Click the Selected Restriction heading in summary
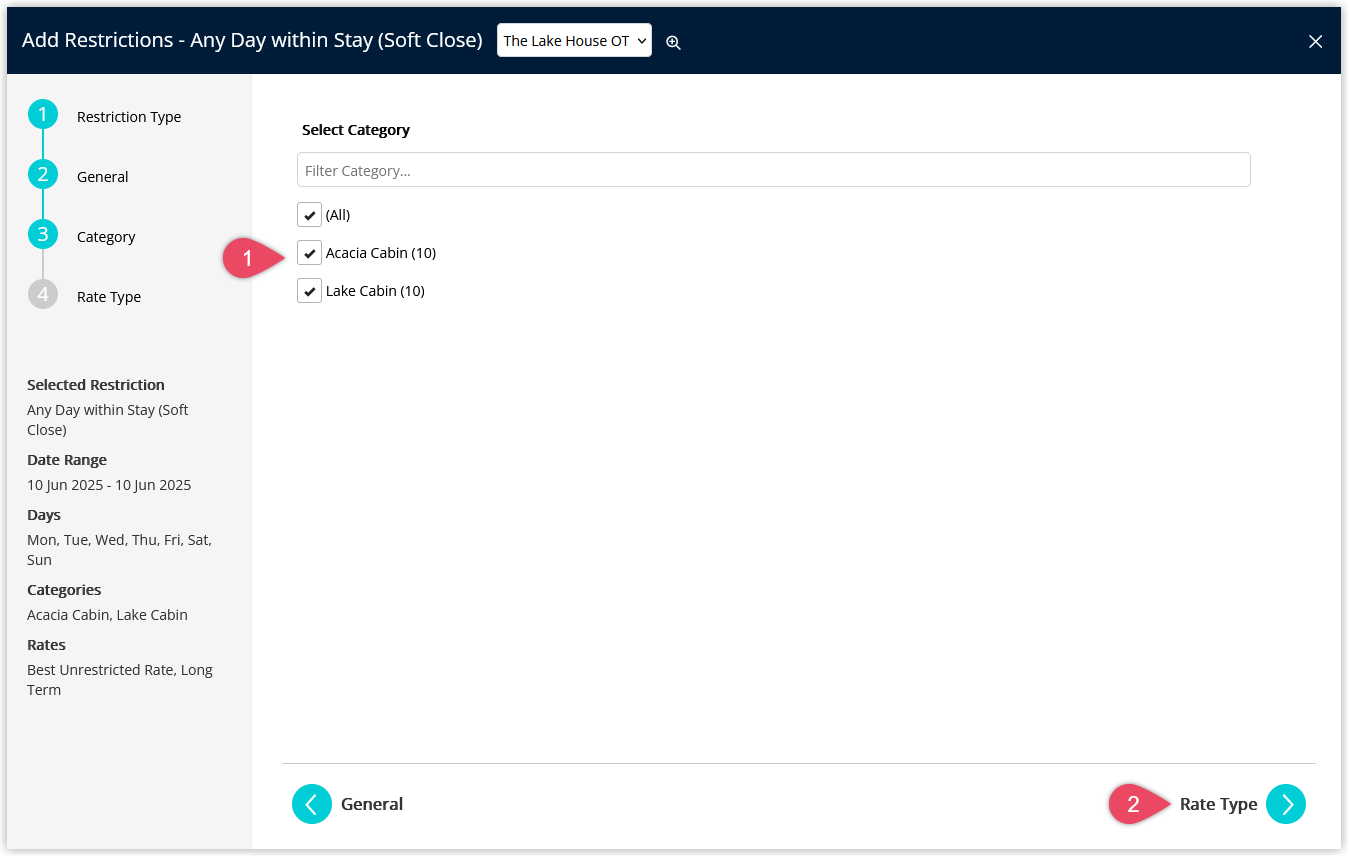The width and height of the screenshot is (1349, 857). pyautogui.click(x=96, y=385)
